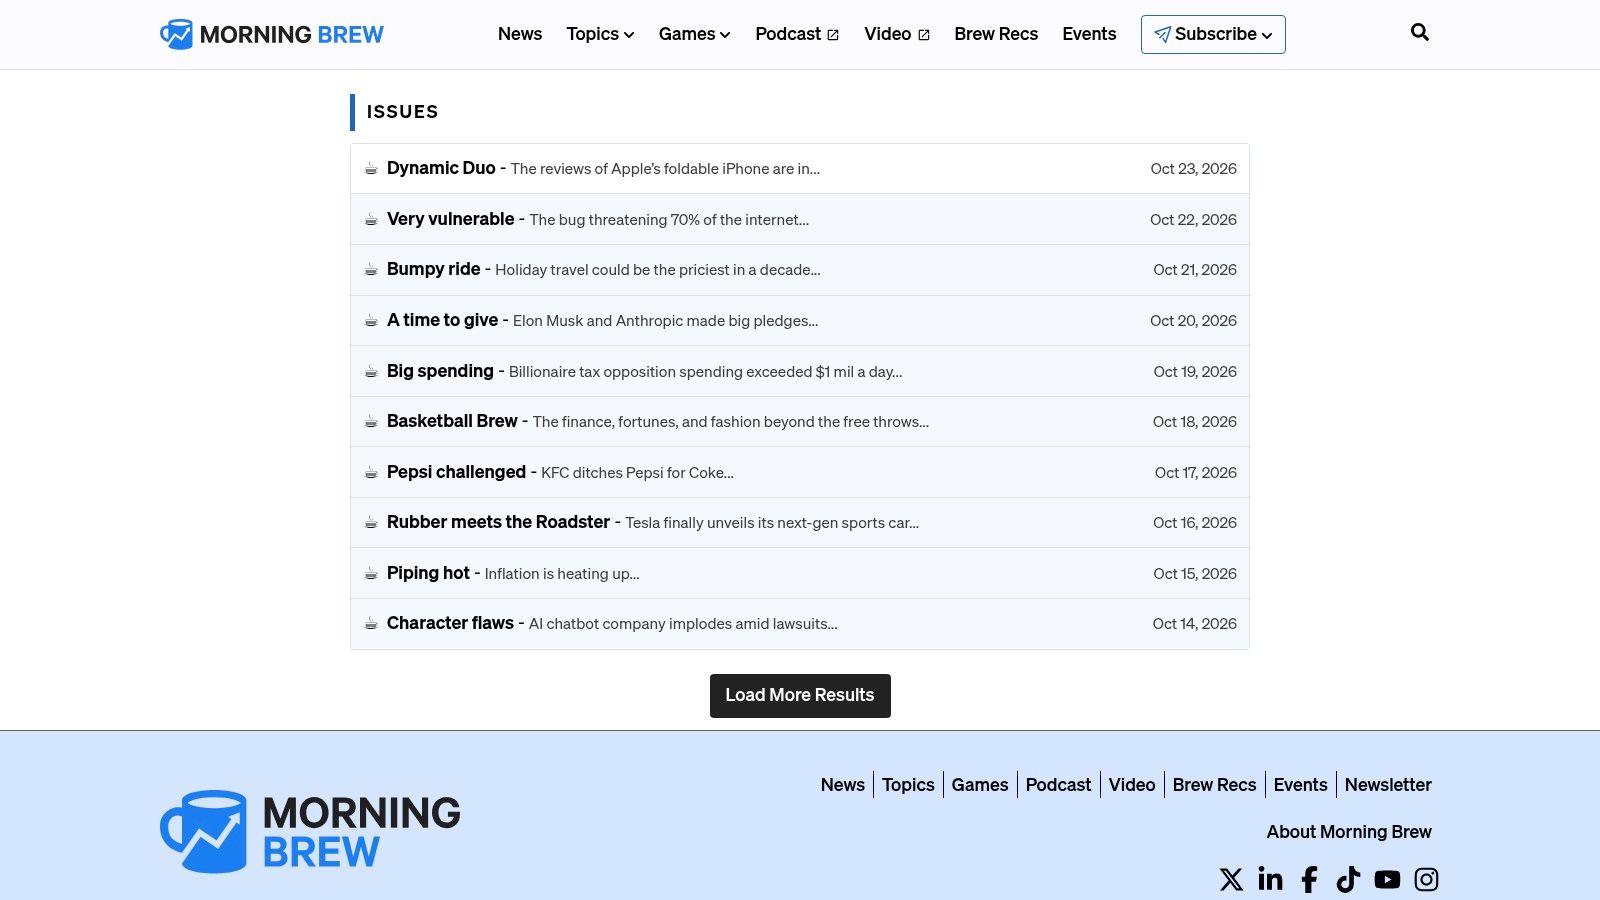This screenshot has height=900, width=1600.
Task: Open the footer Topics link
Action: pyautogui.click(x=908, y=785)
